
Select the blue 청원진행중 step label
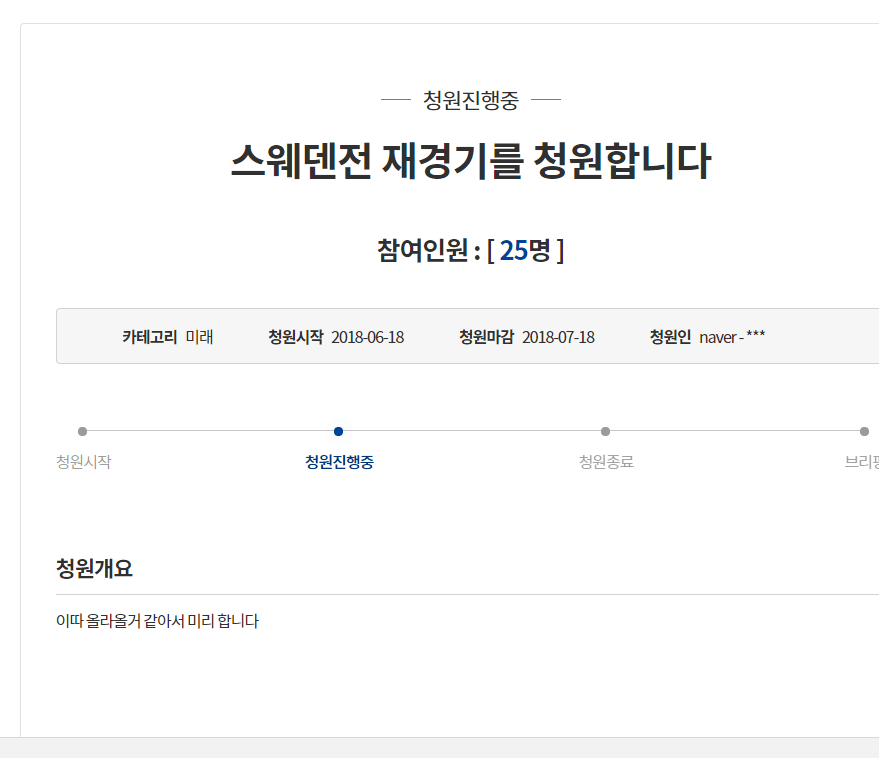339,462
